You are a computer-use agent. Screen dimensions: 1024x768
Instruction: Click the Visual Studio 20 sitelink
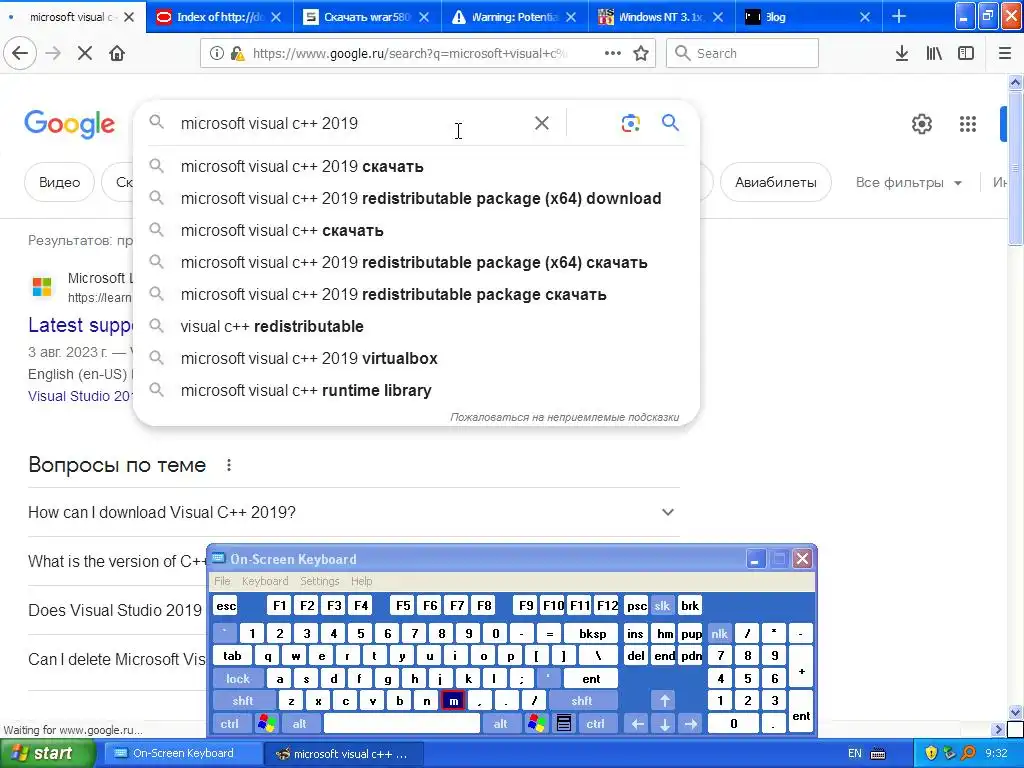point(80,396)
